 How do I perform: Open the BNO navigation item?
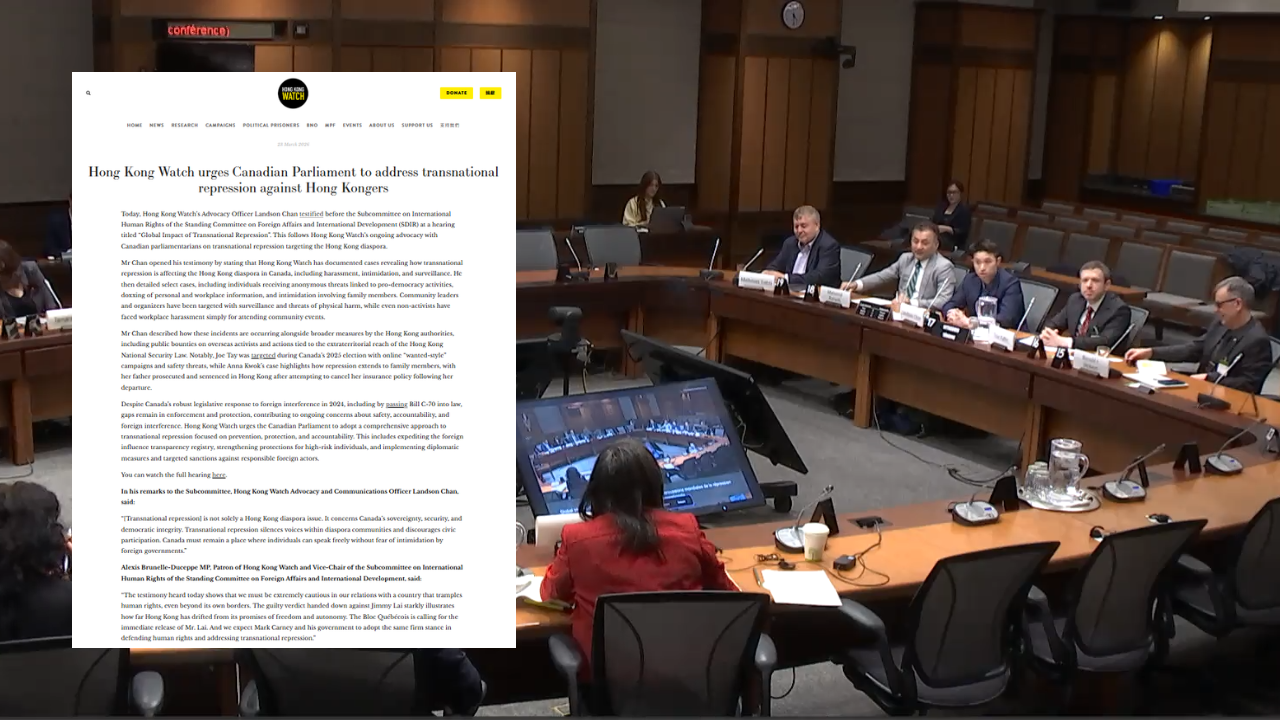[312, 126]
